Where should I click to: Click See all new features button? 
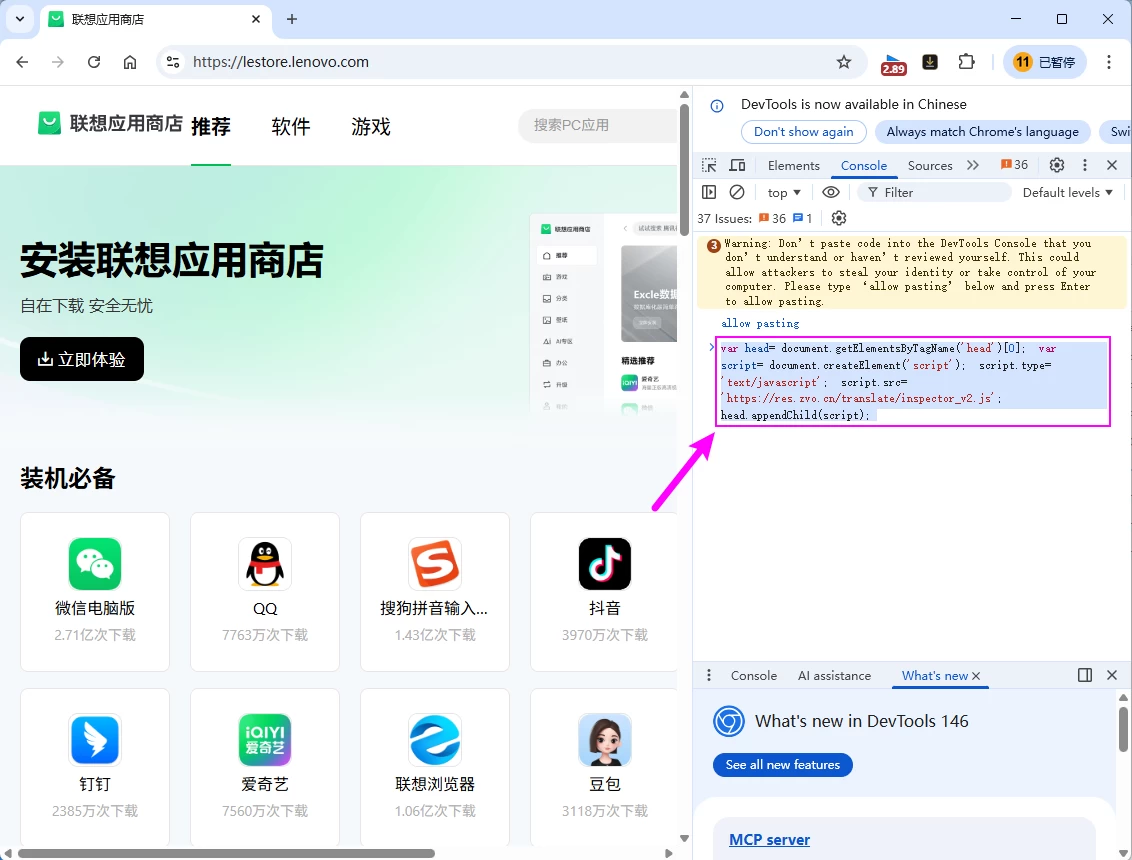[783, 765]
